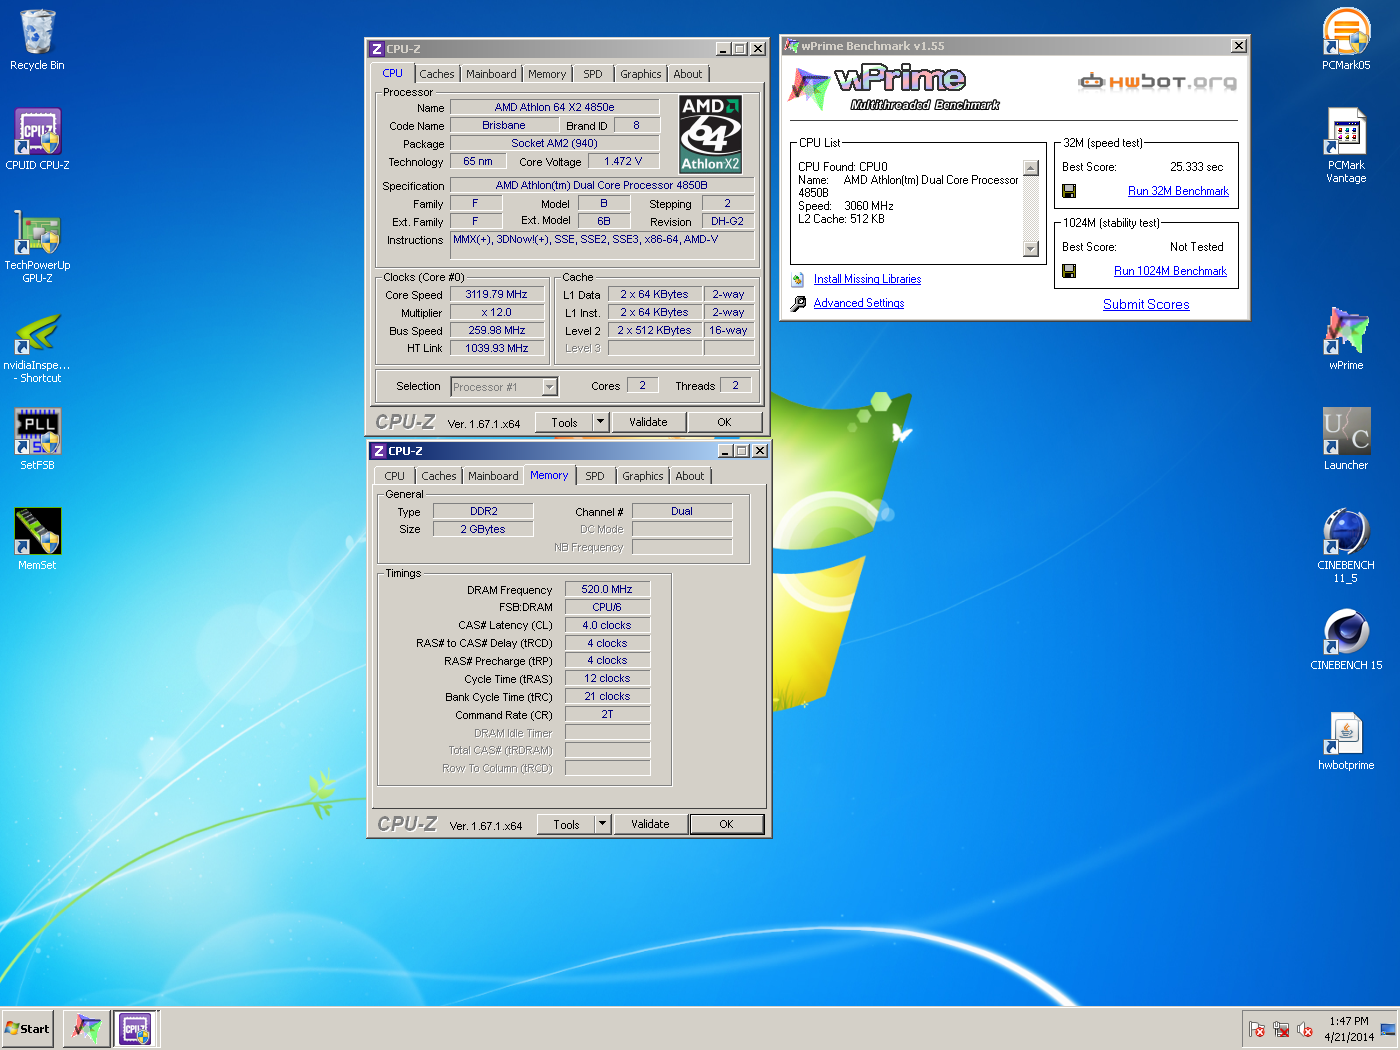Click Validate in bottom CPU-Z window
Screen dimensions: 1400x1050
click(650, 824)
